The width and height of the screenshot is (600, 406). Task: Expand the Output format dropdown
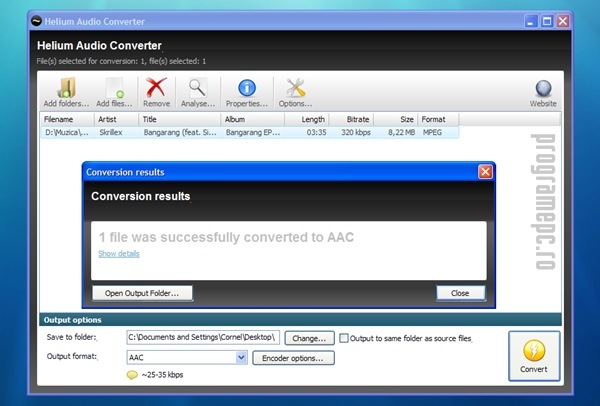241,357
